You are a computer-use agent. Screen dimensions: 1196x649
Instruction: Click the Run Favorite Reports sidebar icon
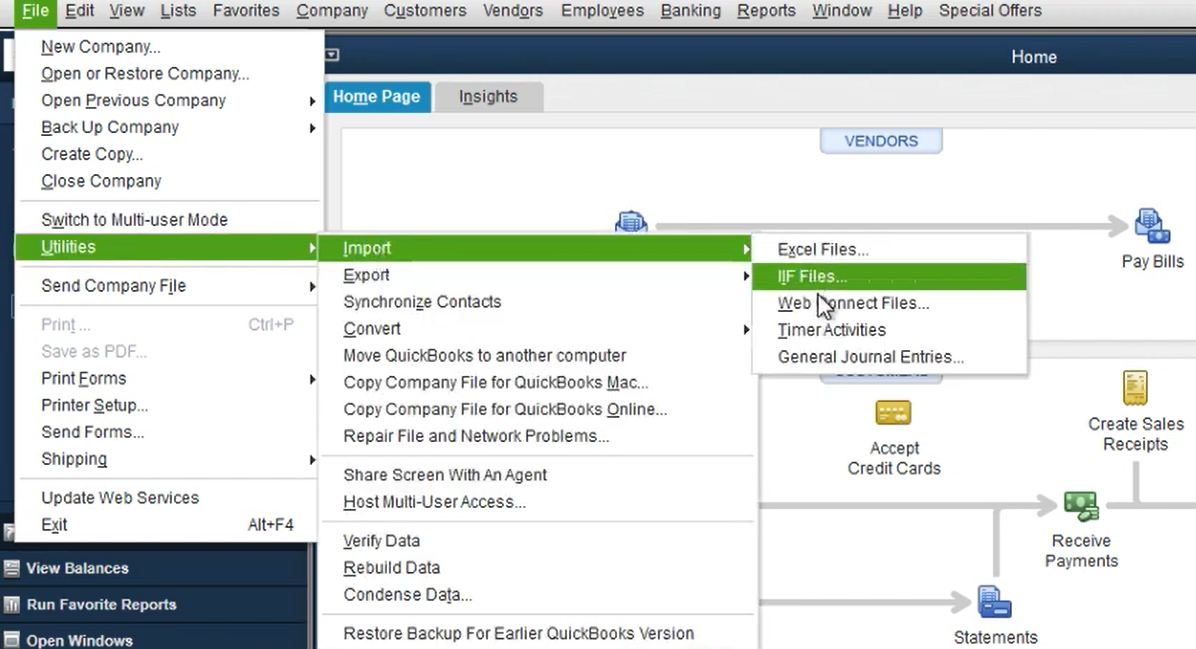coord(11,605)
